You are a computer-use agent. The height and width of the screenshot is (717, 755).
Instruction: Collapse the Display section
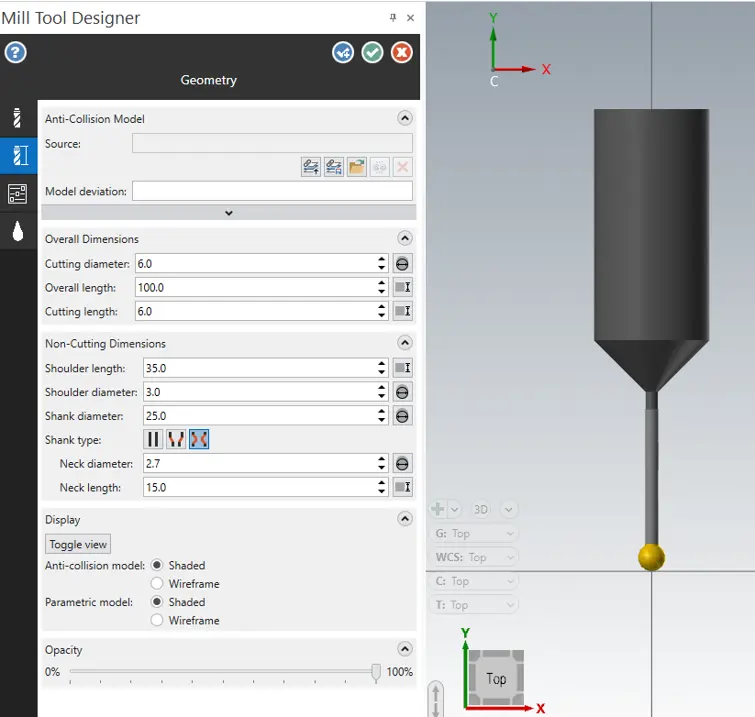click(405, 519)
